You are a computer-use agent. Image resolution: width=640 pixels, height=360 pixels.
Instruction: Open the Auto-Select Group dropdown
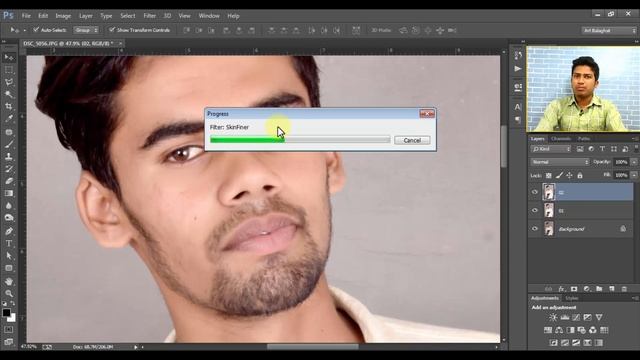[x=86, y=30]
